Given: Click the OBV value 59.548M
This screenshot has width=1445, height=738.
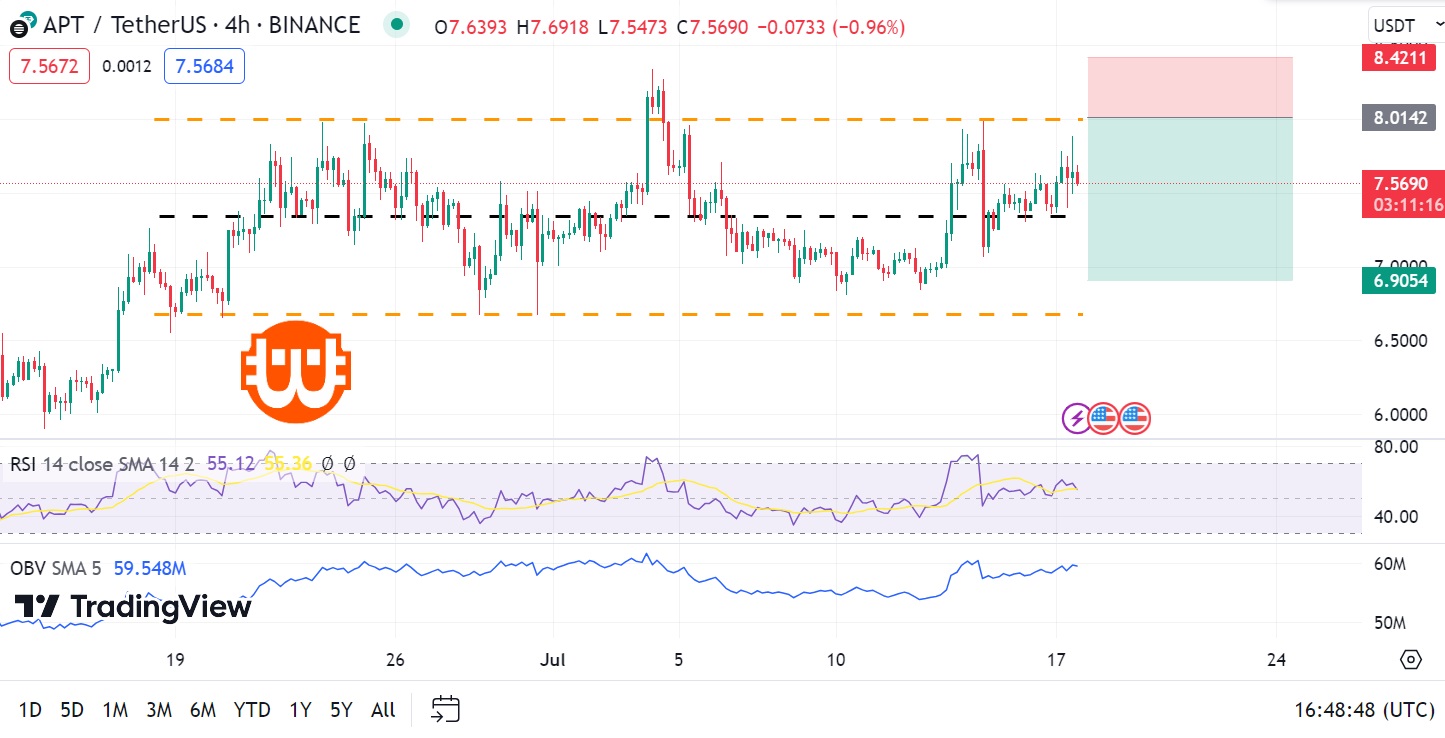Looking at the screenshot, I should coord(150,568).
